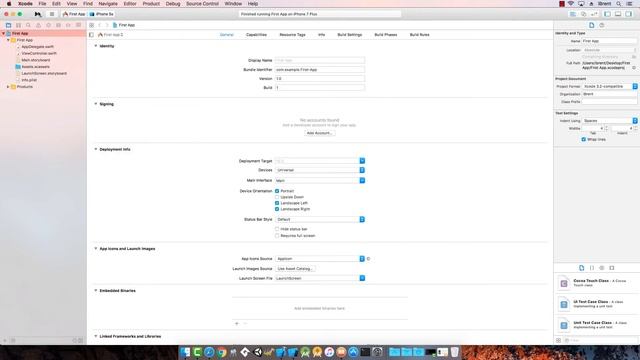The height and width of the screenshot is (360, 640).
Task: Toggle the Portrait orientation checkbox
Action: (x=277, y=191)
